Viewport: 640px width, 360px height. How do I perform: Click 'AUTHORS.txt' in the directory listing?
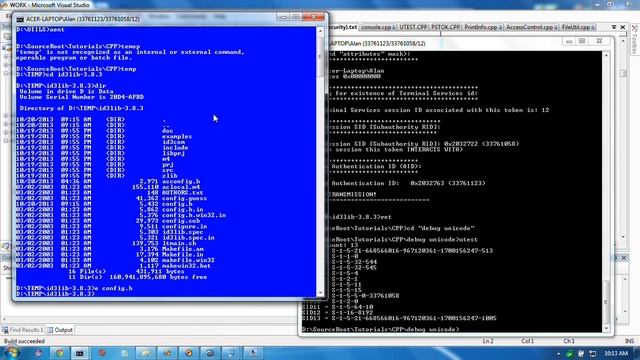pos(182,193)
